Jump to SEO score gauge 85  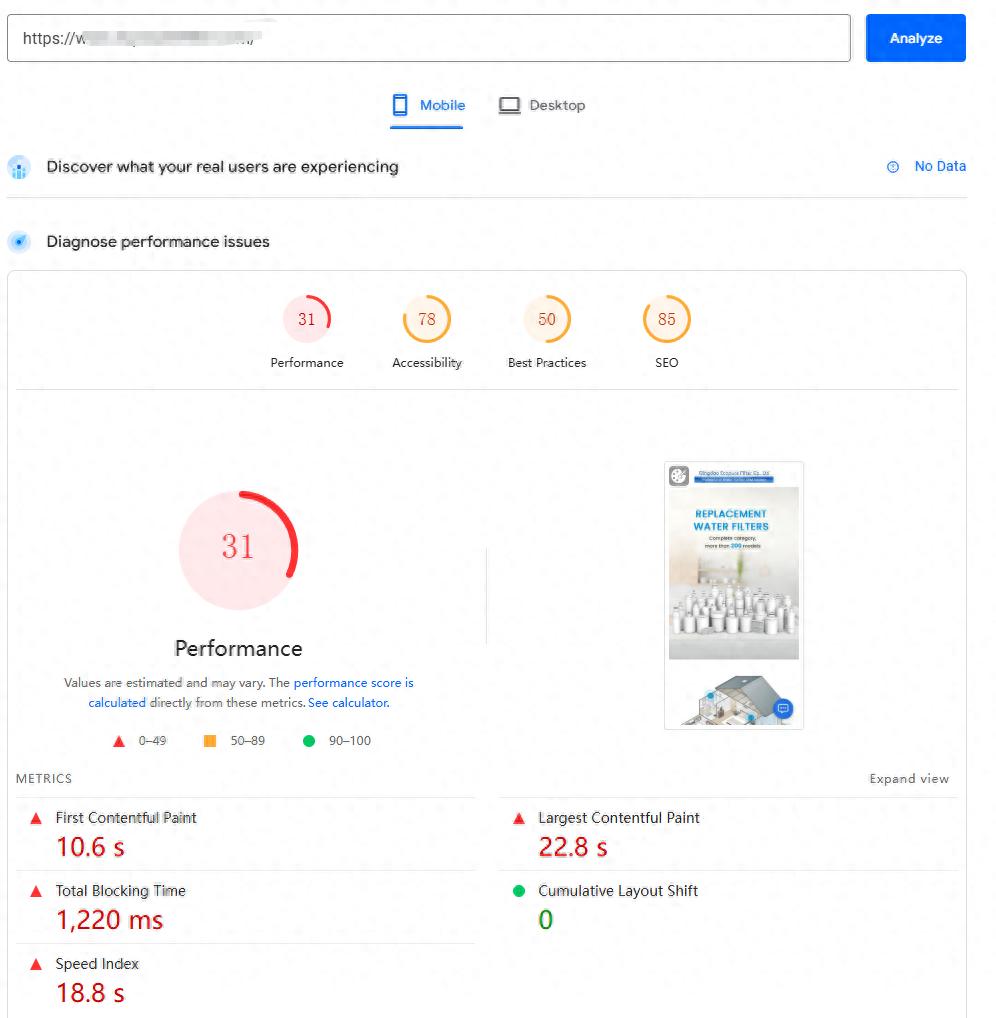(x=667, y=320)
